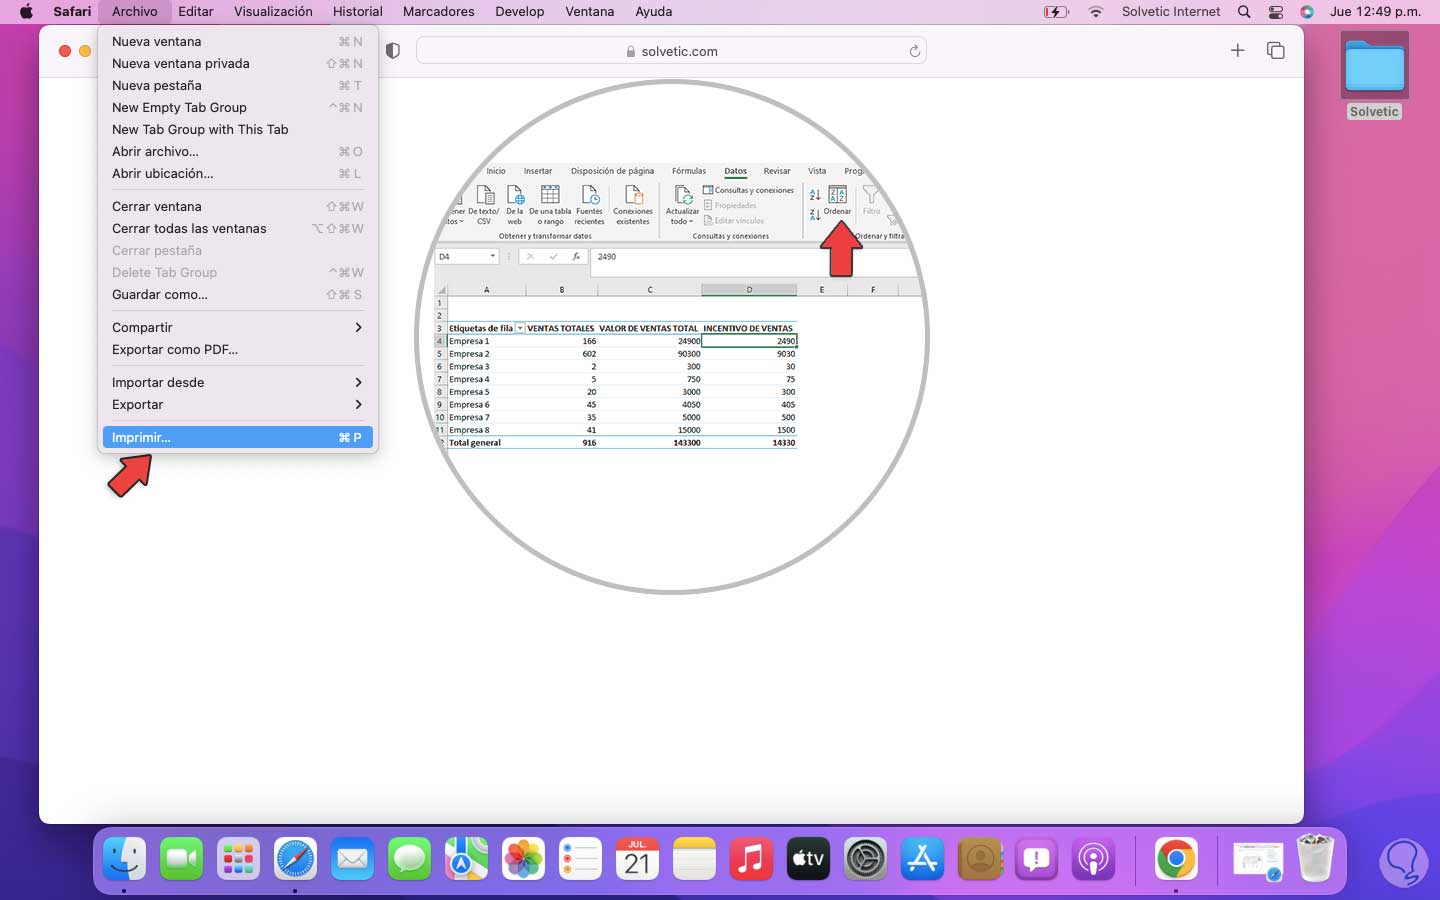Choose Exportar como PDF...
Image resolution: width=1440 pixels, height=900 pixels.
coord(238,349)
